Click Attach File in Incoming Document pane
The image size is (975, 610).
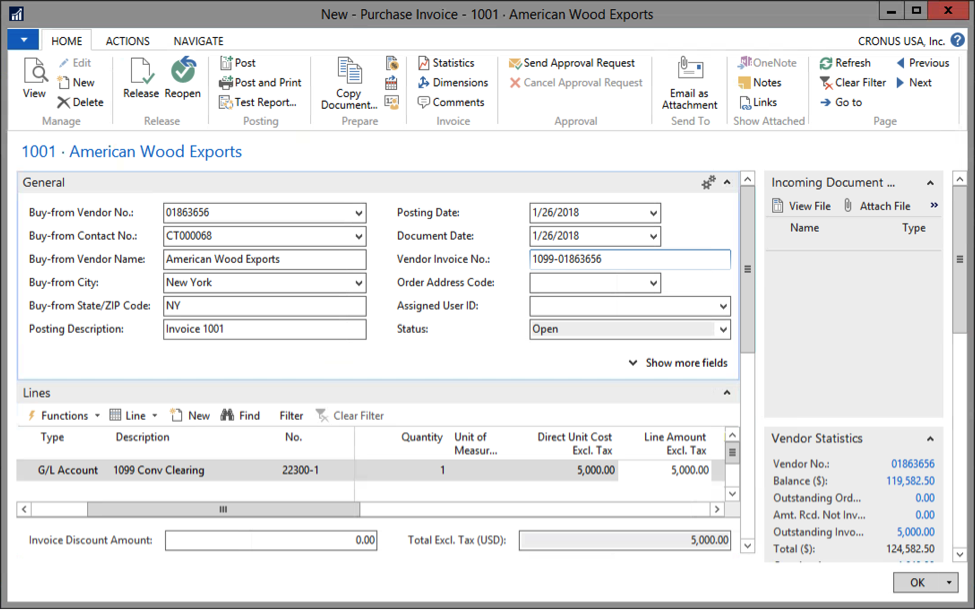(x=877, y=206)
